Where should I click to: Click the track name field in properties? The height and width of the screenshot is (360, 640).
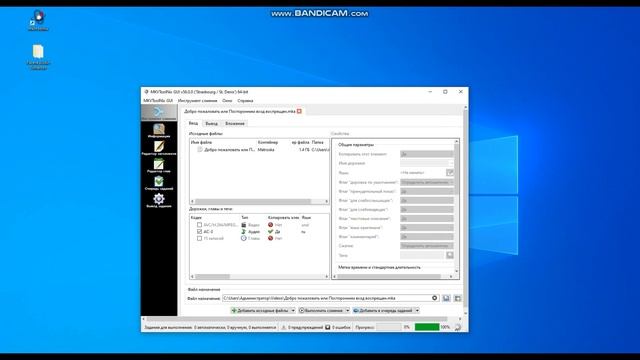coord(427,163)
